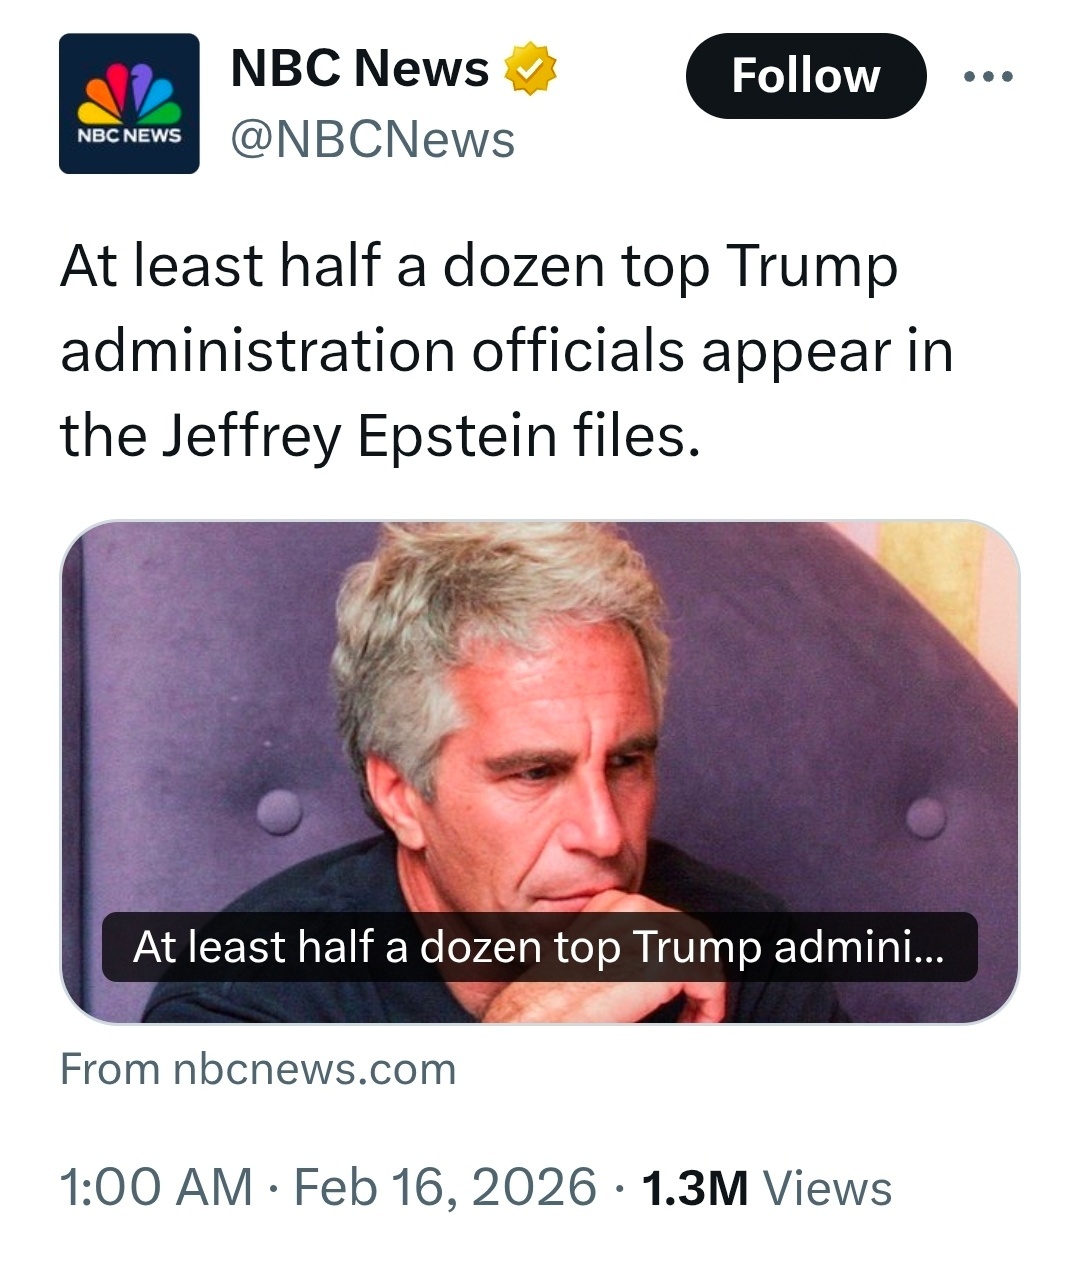The width and height of the screenshot is (1080, 1262).
Task: Click the "Views" label
Action: point(827,1188)
